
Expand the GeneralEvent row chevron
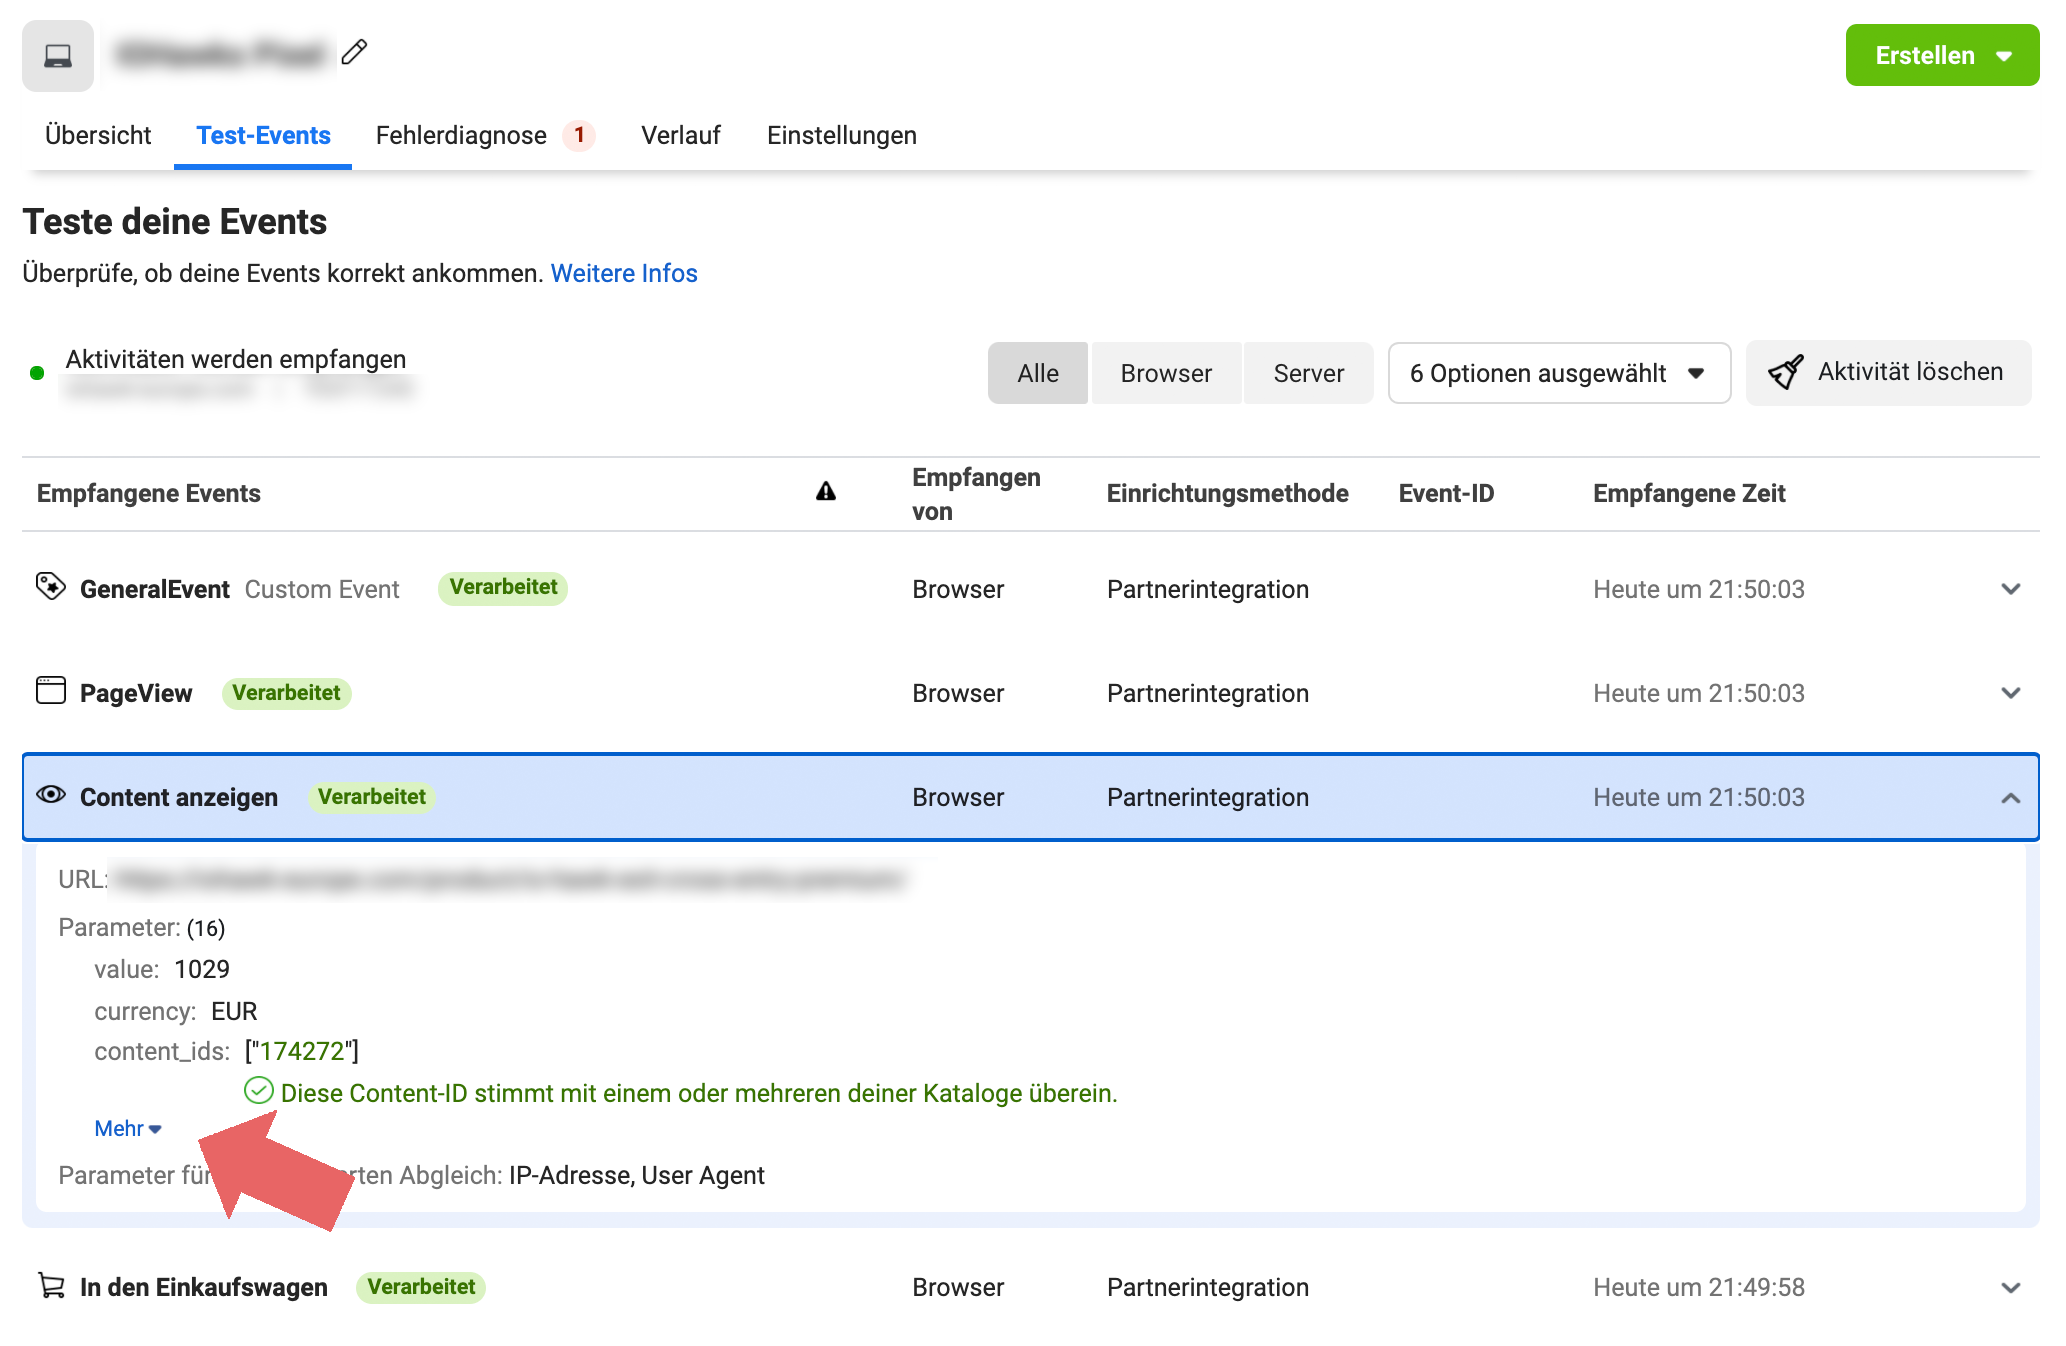coord(2010,589)
